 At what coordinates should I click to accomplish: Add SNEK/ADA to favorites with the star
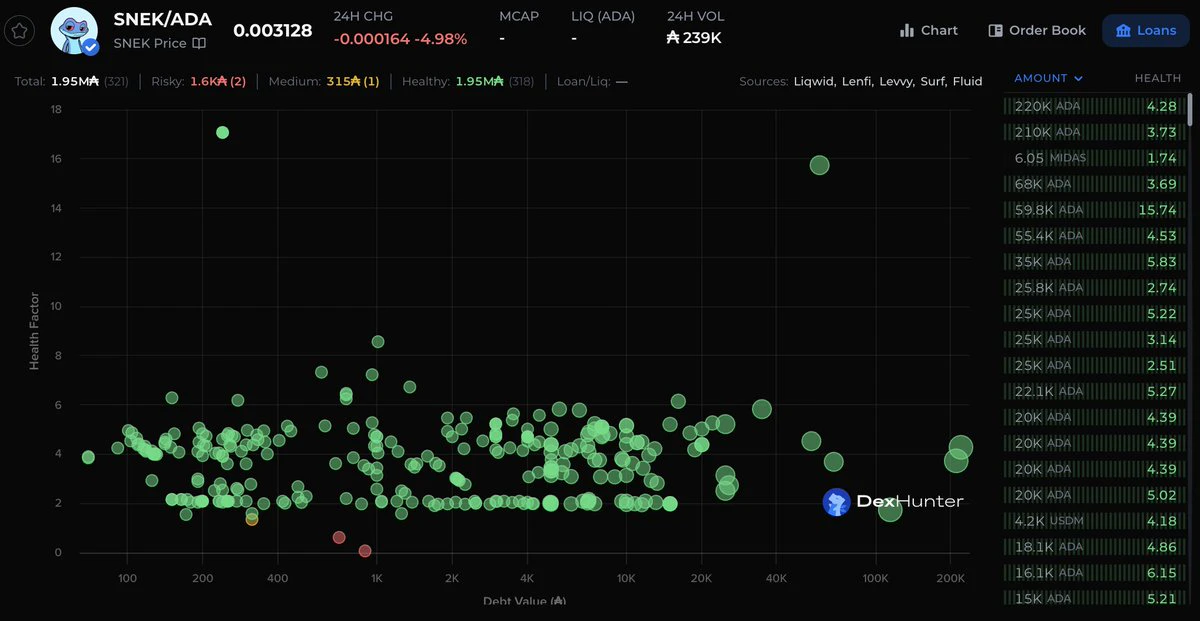tap(19, 30)
